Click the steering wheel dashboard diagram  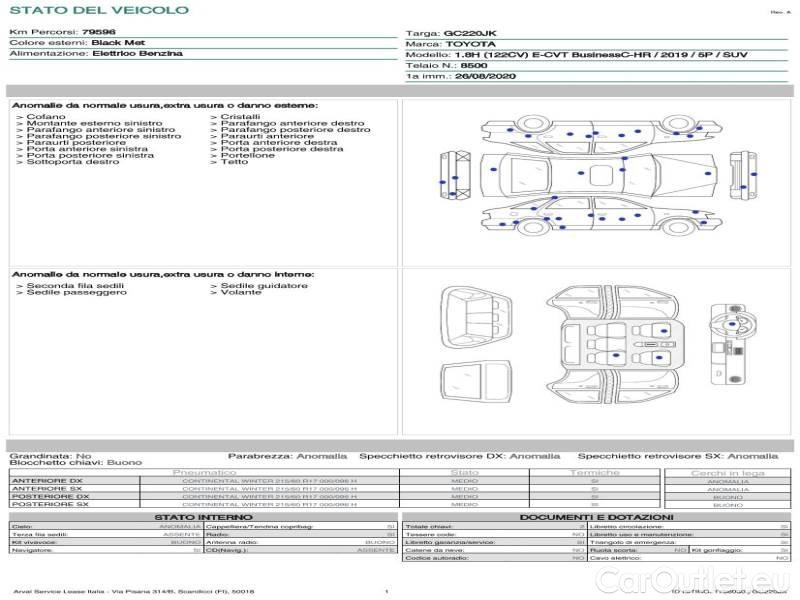pyautogui.click(x=733, y=344)
